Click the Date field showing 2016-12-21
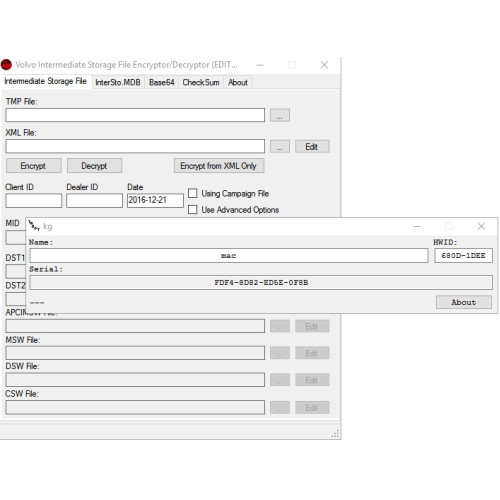 pyautogui.click(x=155, y=201)
